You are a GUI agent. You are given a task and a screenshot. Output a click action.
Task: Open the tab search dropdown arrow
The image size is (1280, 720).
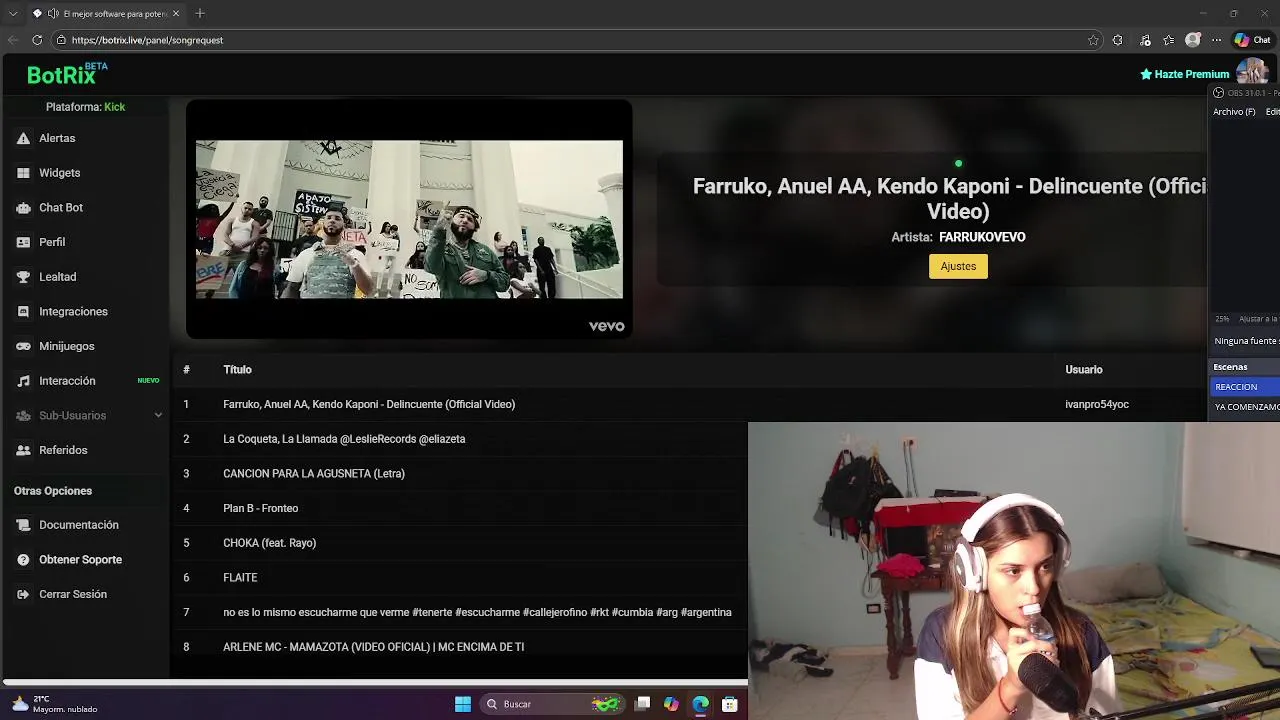click(x=13, y=14)
